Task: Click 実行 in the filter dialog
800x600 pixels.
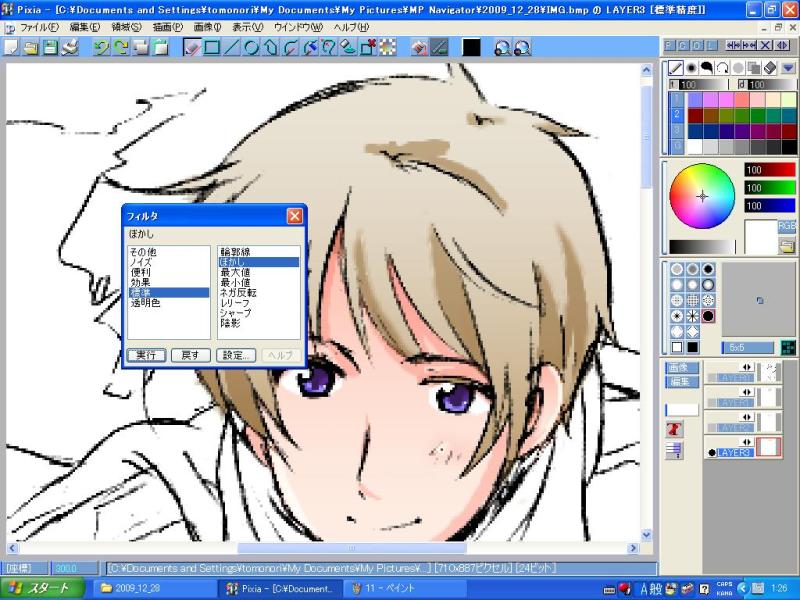Action: tap(146, 355)
